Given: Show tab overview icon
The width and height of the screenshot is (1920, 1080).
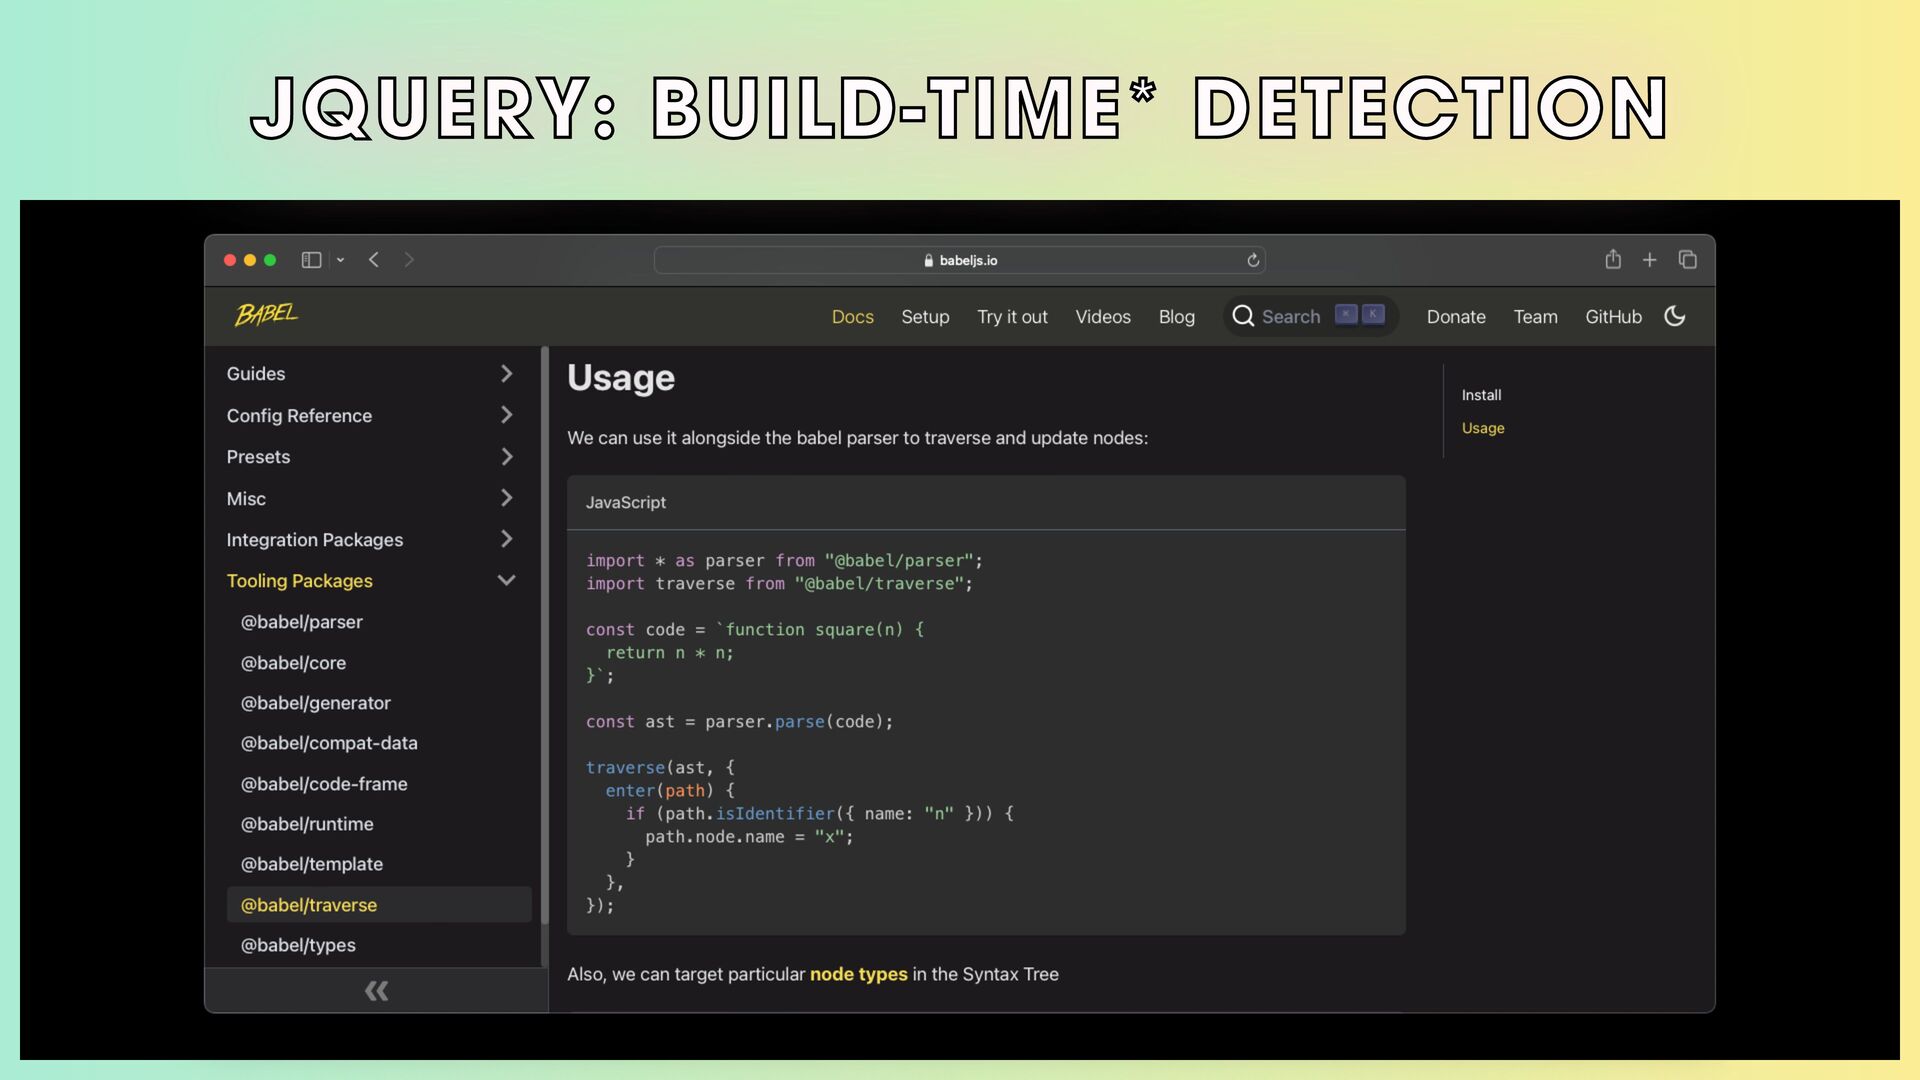Looking at the screenshot, I should pyautogui.click(x=1688, y=260).
